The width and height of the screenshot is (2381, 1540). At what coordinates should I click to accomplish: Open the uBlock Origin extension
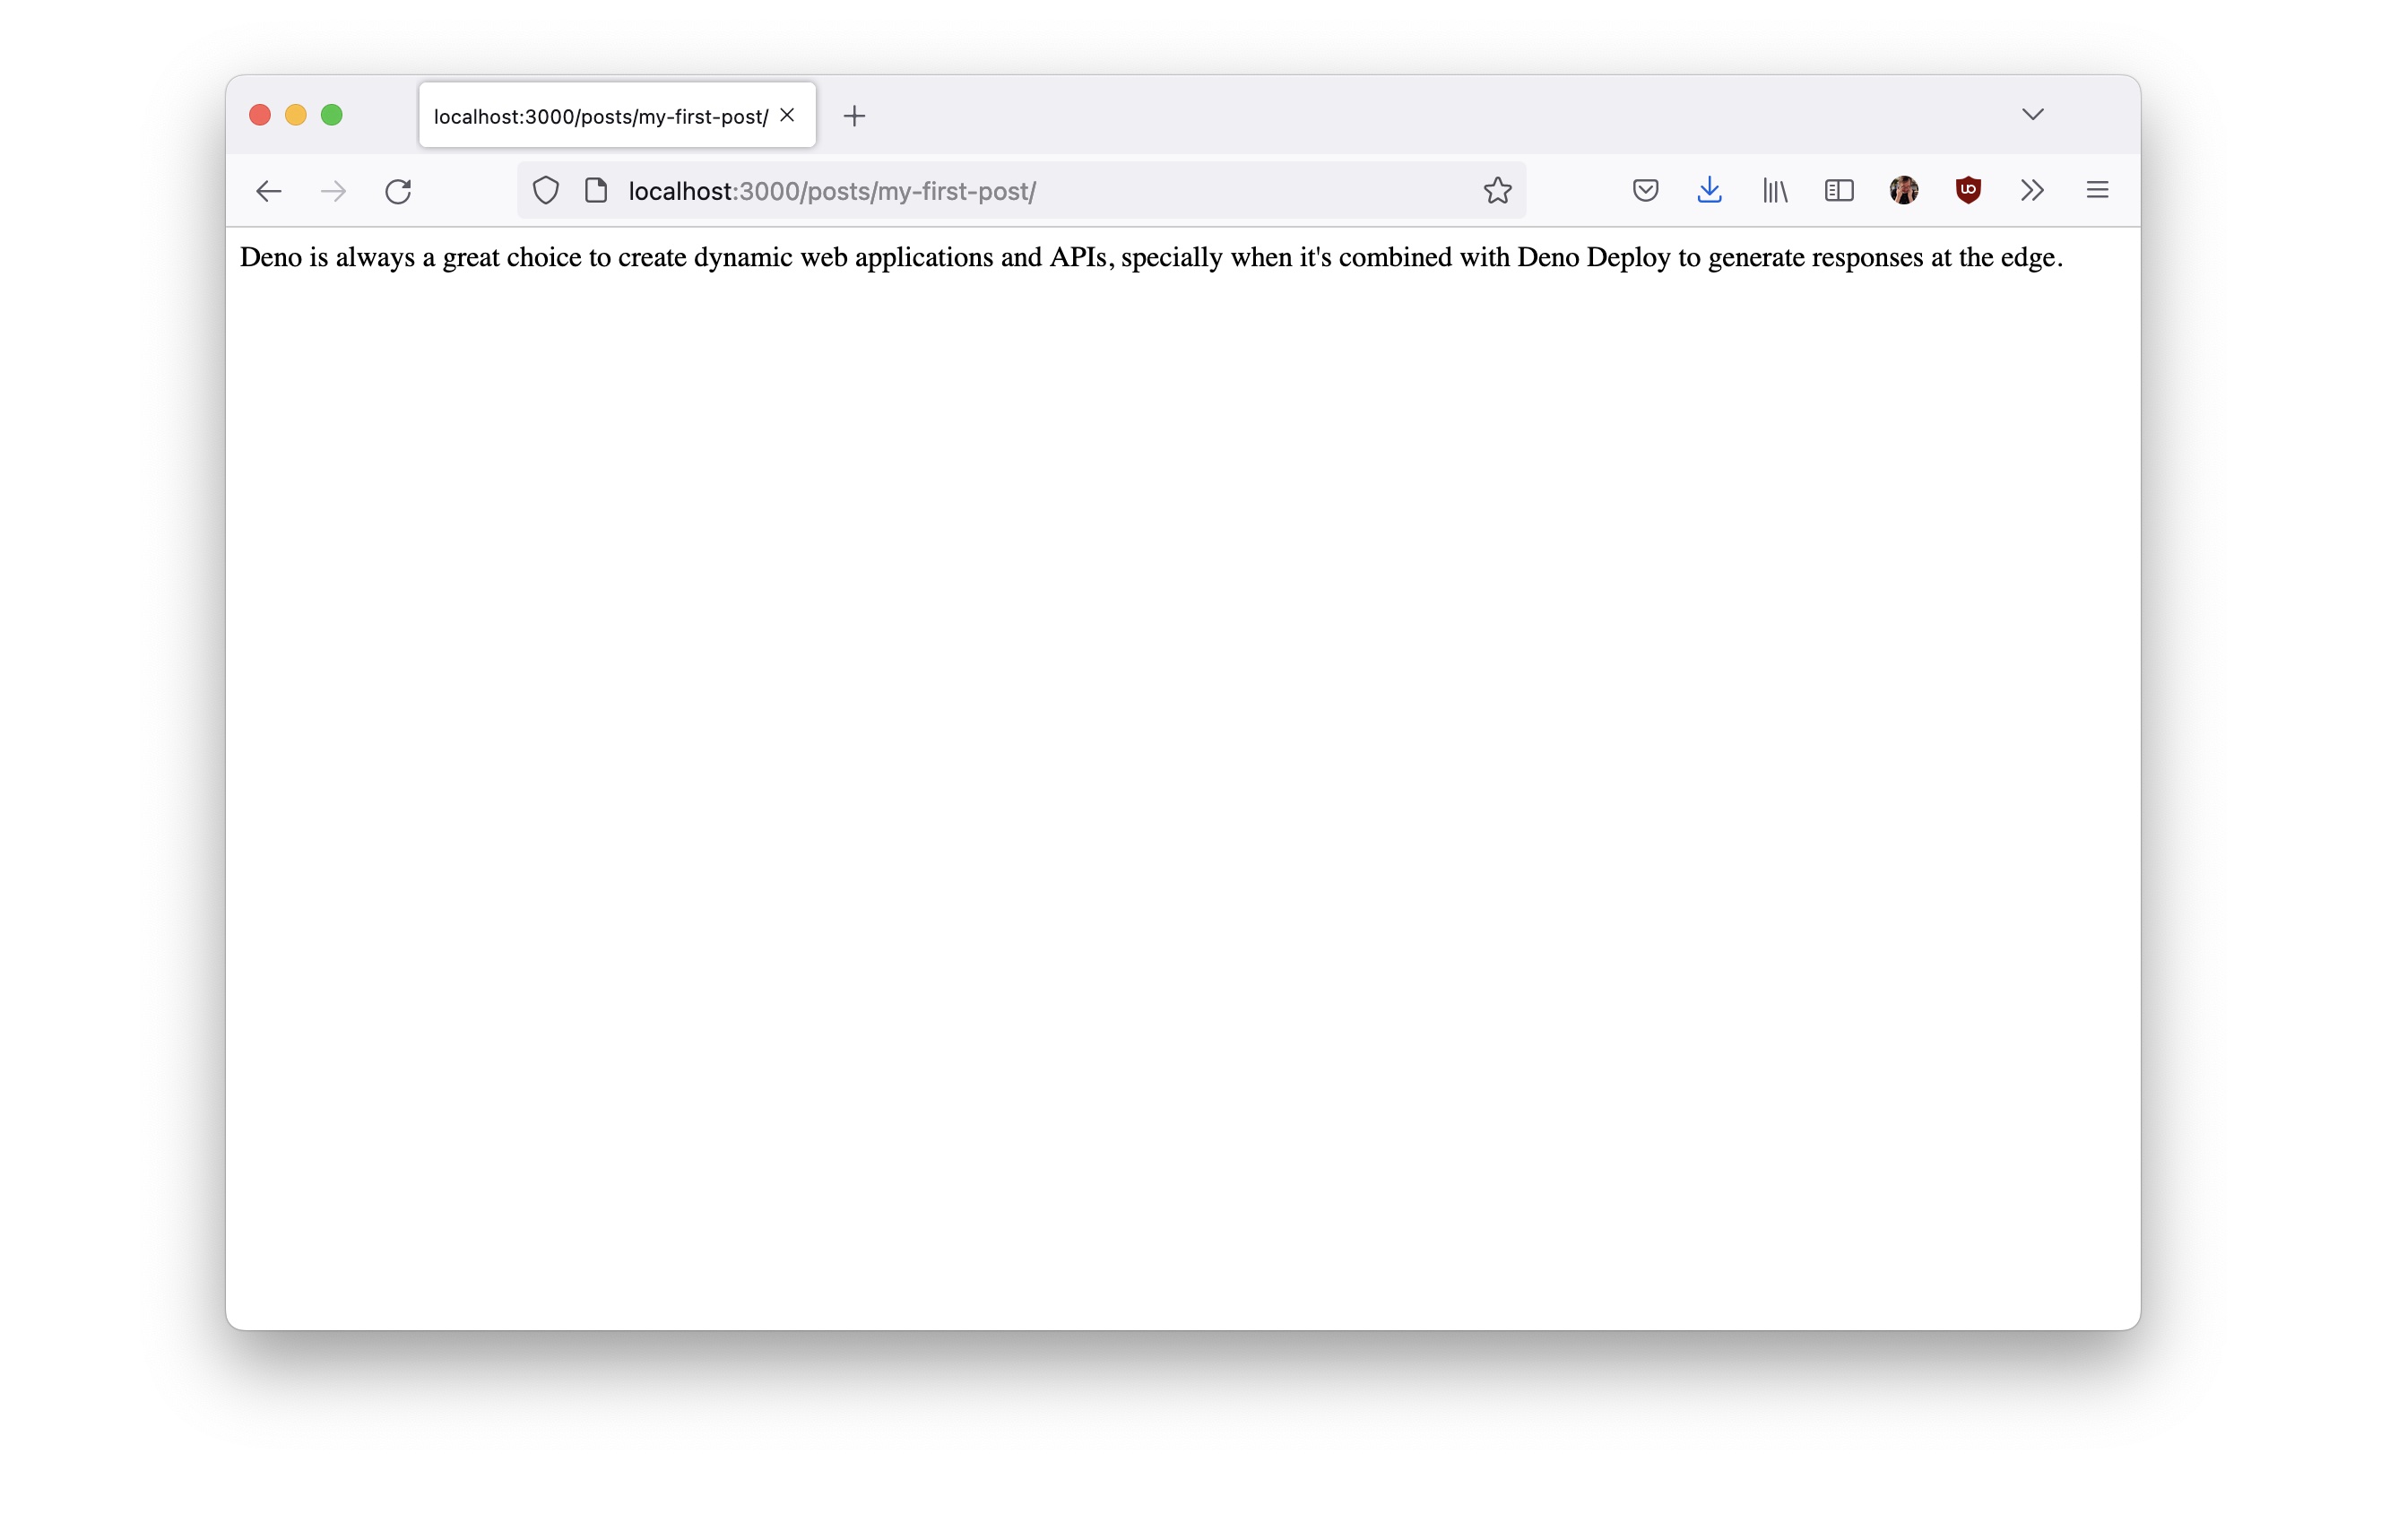1968,190
